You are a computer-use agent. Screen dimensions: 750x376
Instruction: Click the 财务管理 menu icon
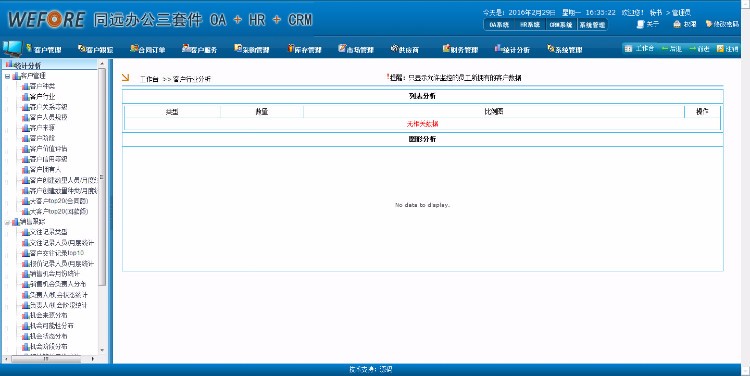[x=446, y=48]
